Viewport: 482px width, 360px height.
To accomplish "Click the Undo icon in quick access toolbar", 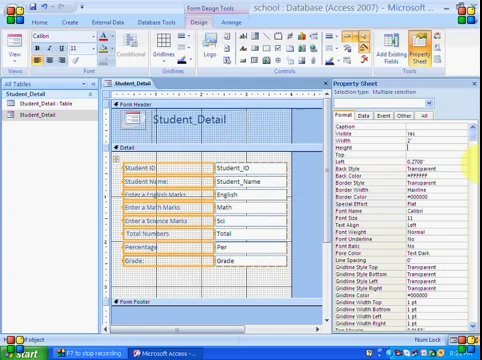I will tap(44, 6).
